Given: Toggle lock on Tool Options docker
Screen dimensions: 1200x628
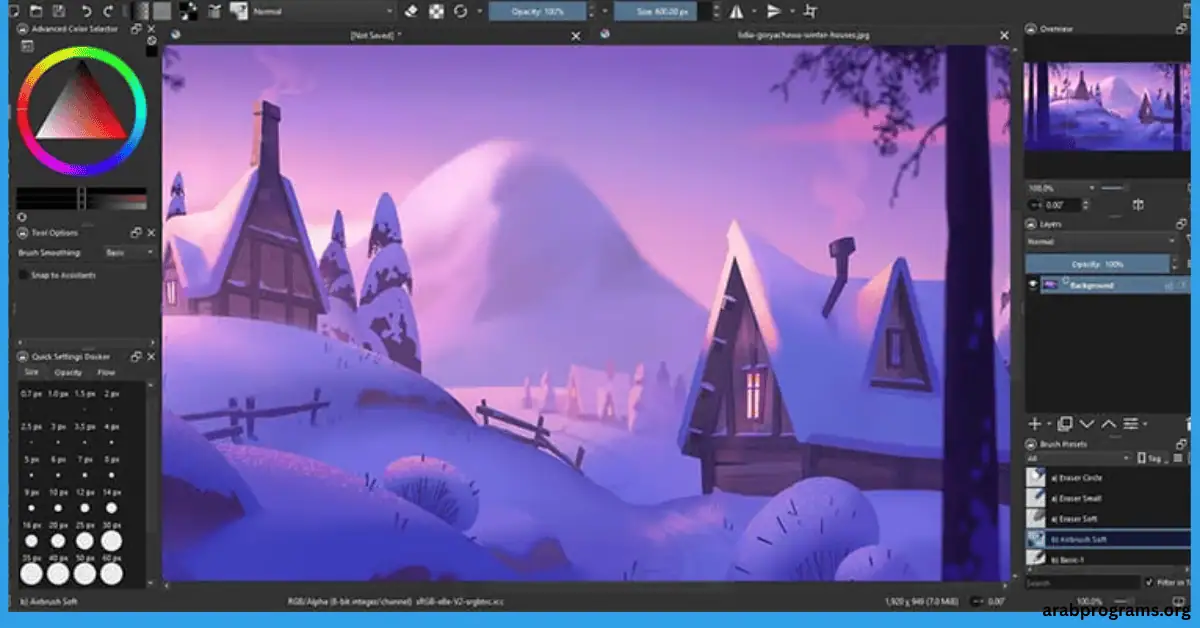Looking at the screenshot, I should coord(24,232).
